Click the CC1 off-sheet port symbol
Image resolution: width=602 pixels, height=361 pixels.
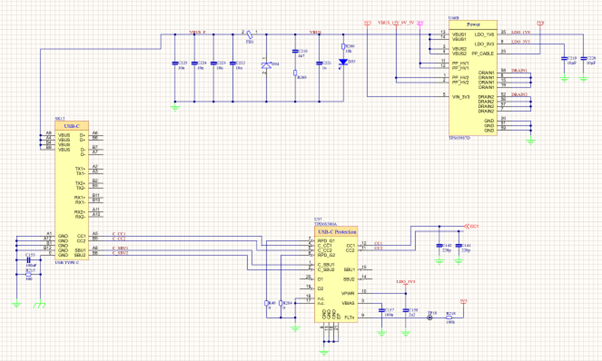tap(471, 227)
